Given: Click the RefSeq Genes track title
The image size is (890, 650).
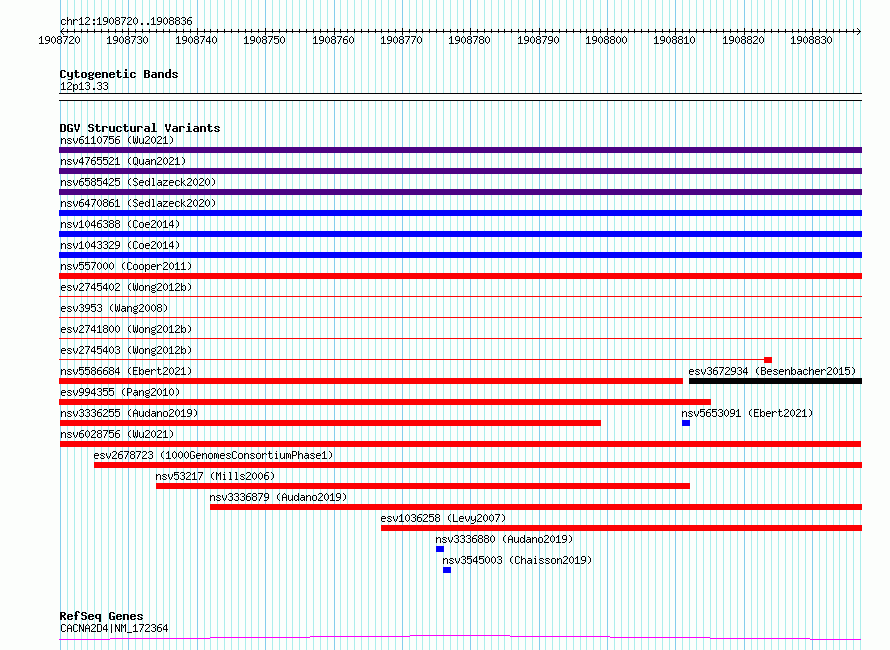Looking at the screenshot, I should 101,616.
